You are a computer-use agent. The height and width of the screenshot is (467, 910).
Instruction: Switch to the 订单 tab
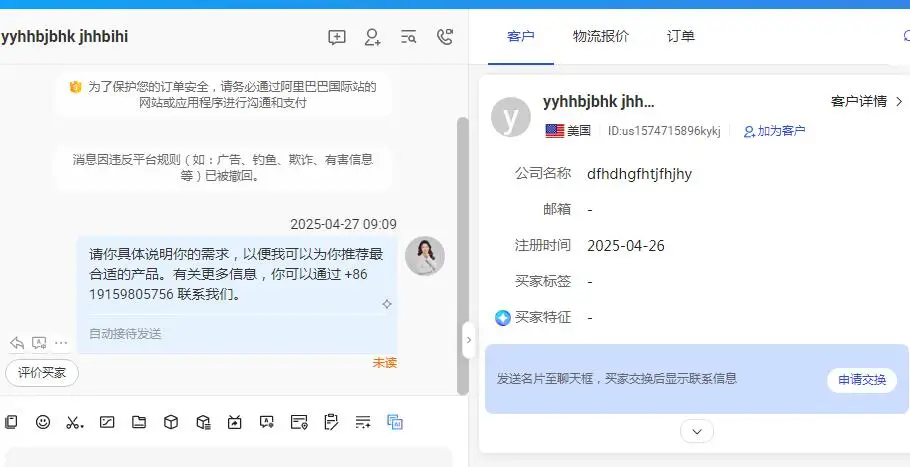681,37
